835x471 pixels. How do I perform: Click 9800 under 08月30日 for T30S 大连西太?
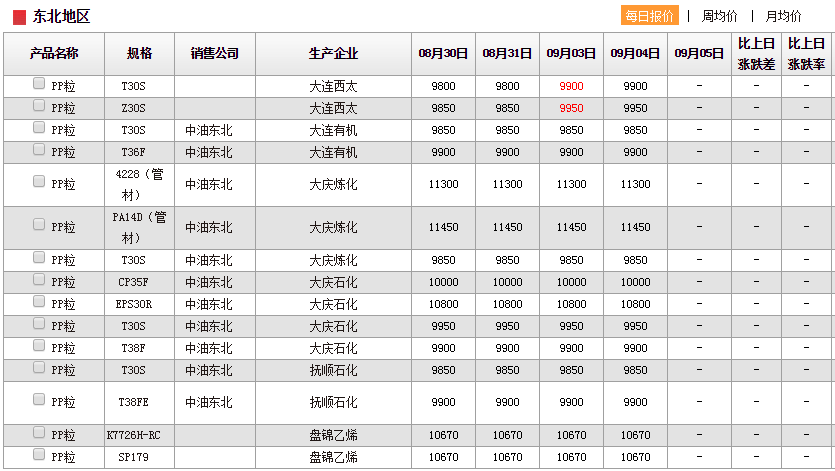tap(444, 86)
